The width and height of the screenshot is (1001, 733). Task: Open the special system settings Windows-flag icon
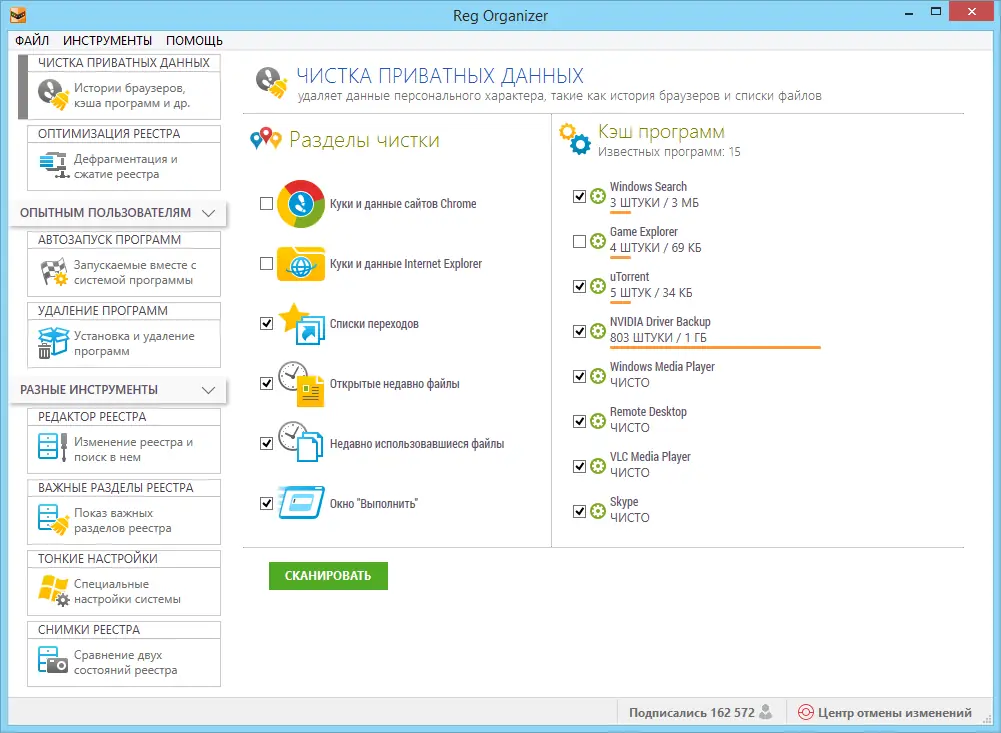[54, 591]
